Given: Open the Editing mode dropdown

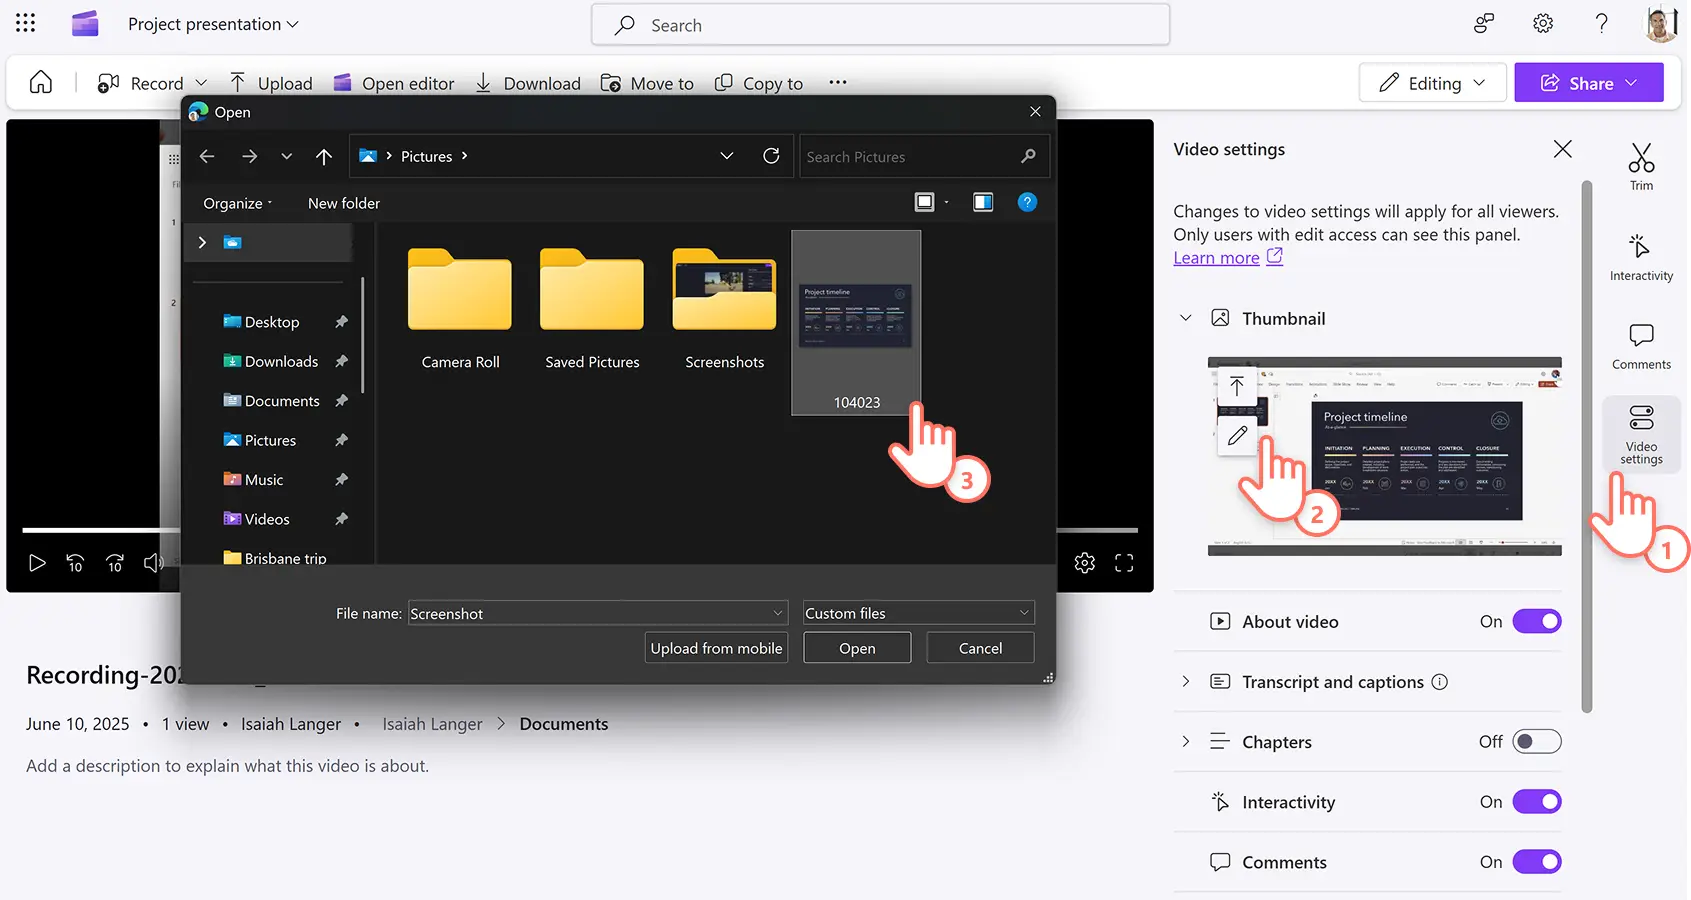Looking at the screenshot, I should (x=1432, y=83).
